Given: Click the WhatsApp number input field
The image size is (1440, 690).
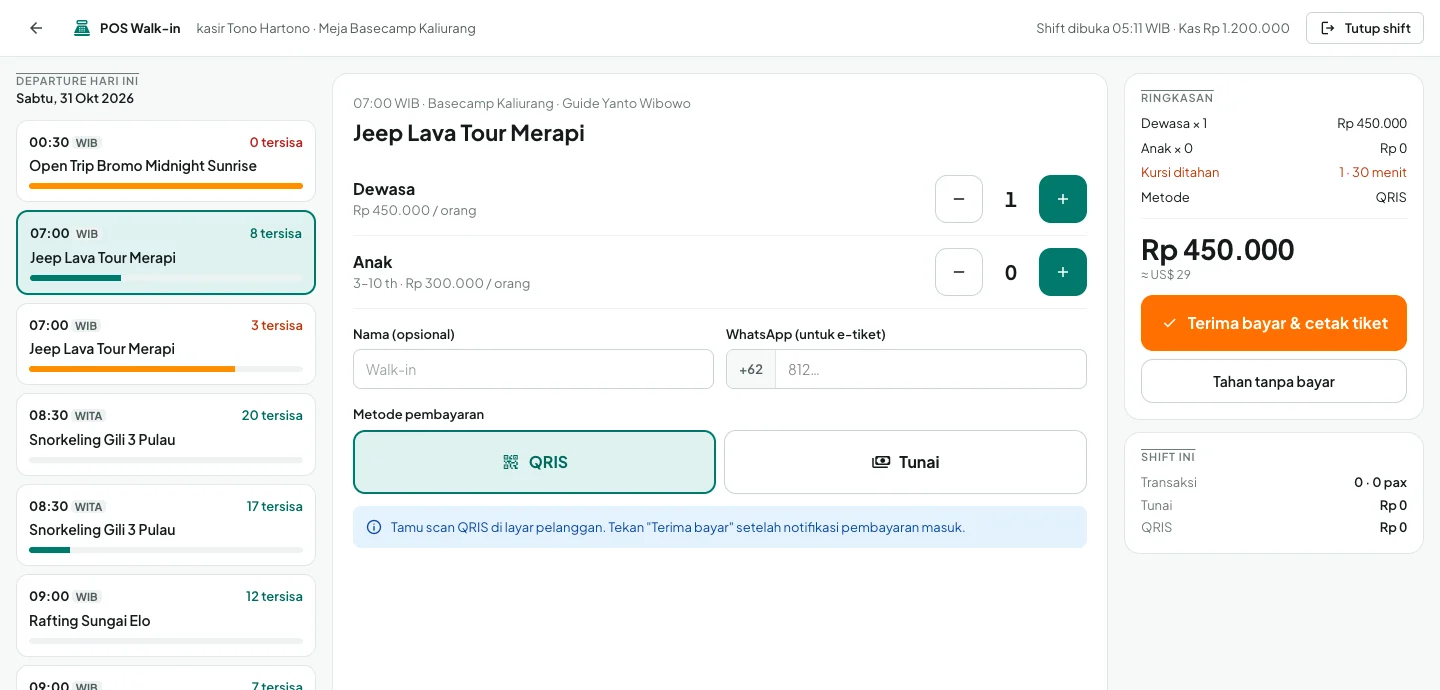Looking at the screenshot, I should (x=931, y=369).
